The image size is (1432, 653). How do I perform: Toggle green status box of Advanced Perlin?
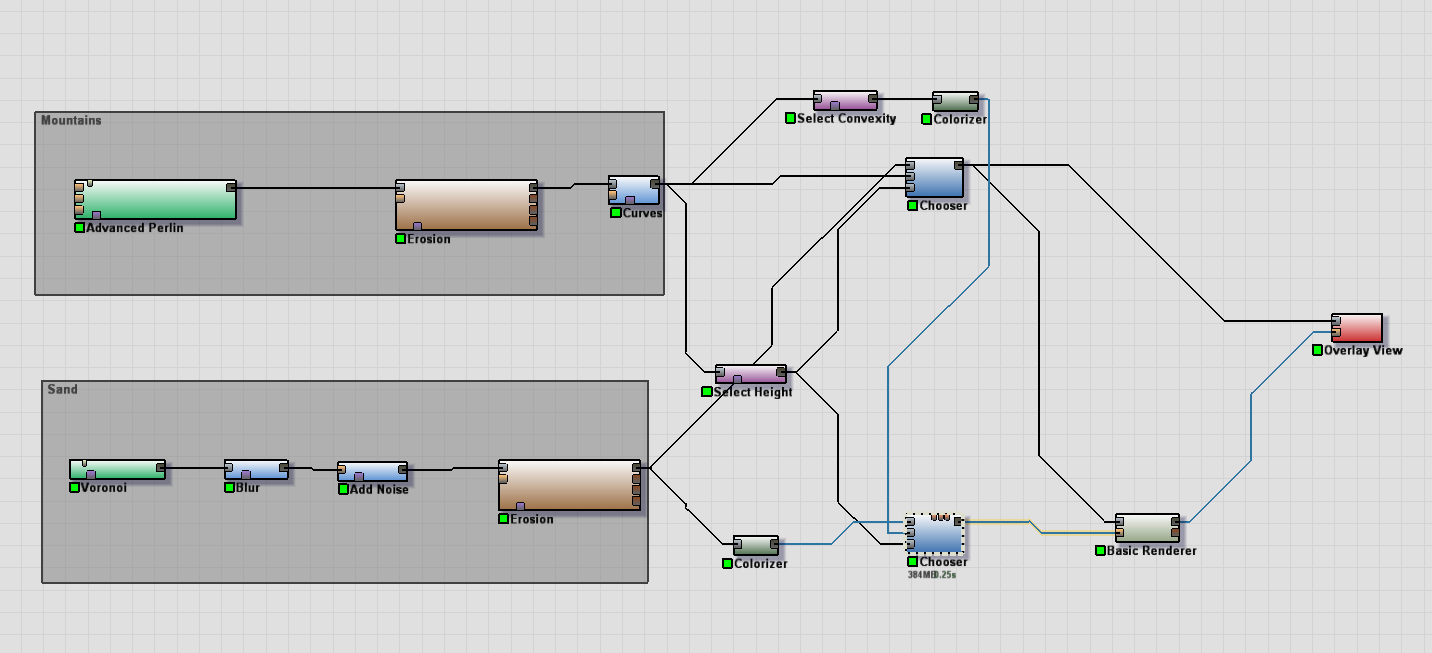click(79, 228)
